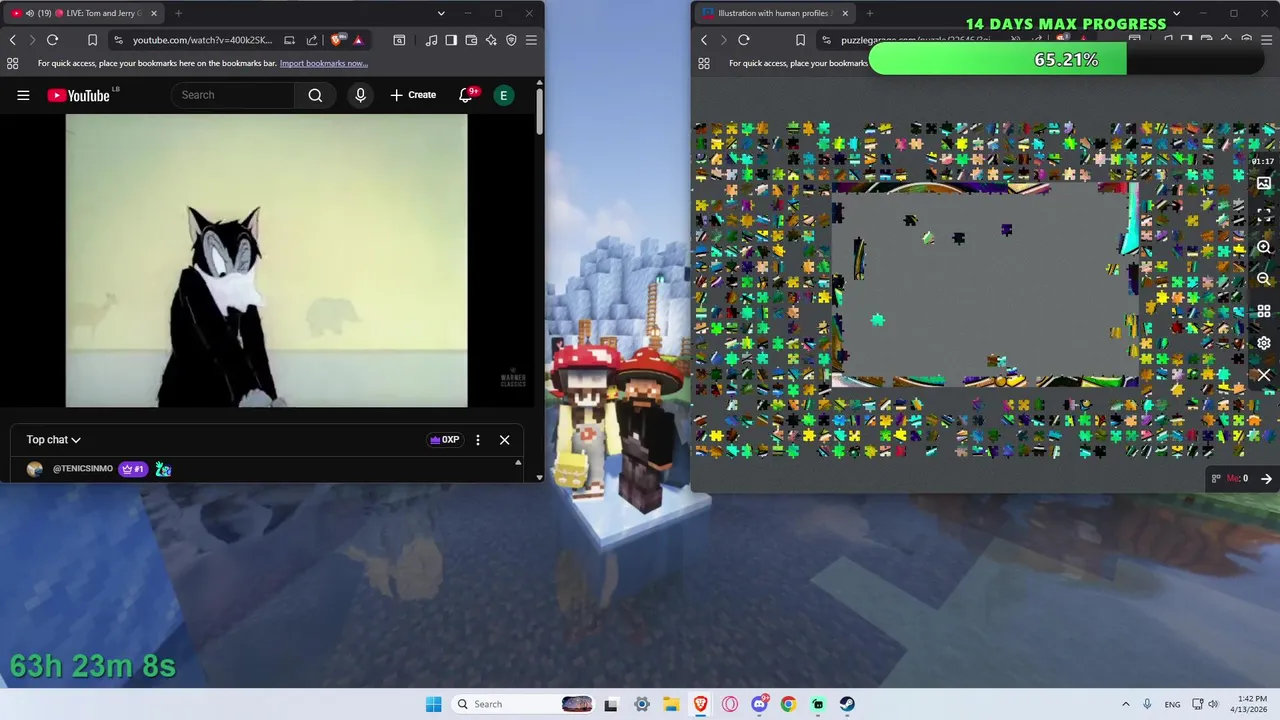
Task: Open the playlist music note icon in YouTube window
Action: click(x=431, y=40)
